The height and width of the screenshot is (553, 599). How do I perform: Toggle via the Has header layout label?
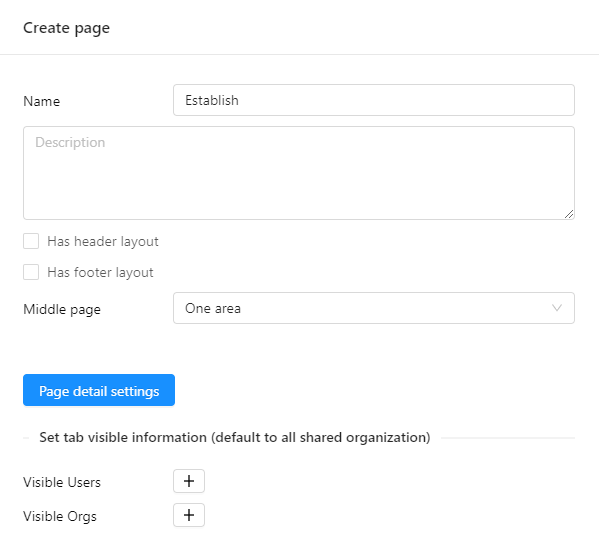(103, 241)
